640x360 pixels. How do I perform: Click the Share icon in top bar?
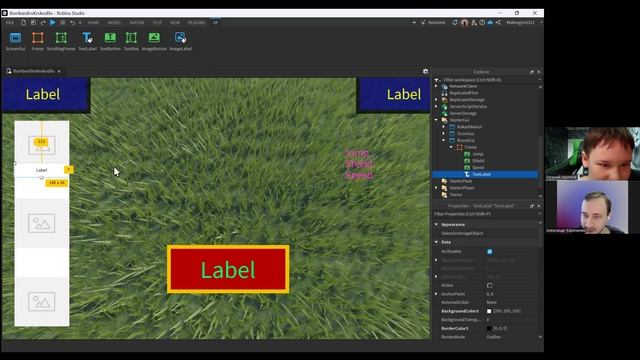click(x=498, y=22)
